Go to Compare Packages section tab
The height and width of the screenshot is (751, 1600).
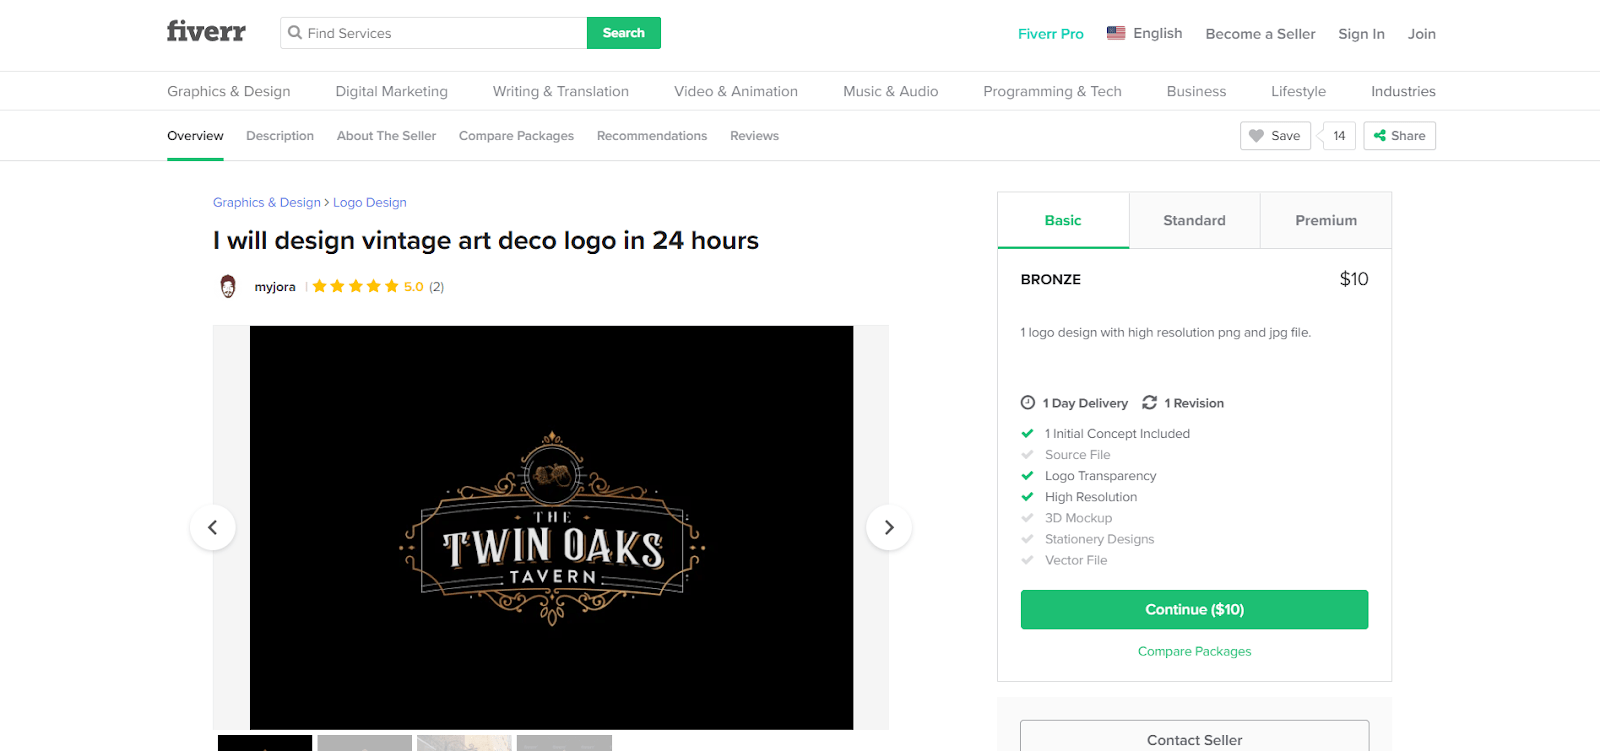point(516,136)
